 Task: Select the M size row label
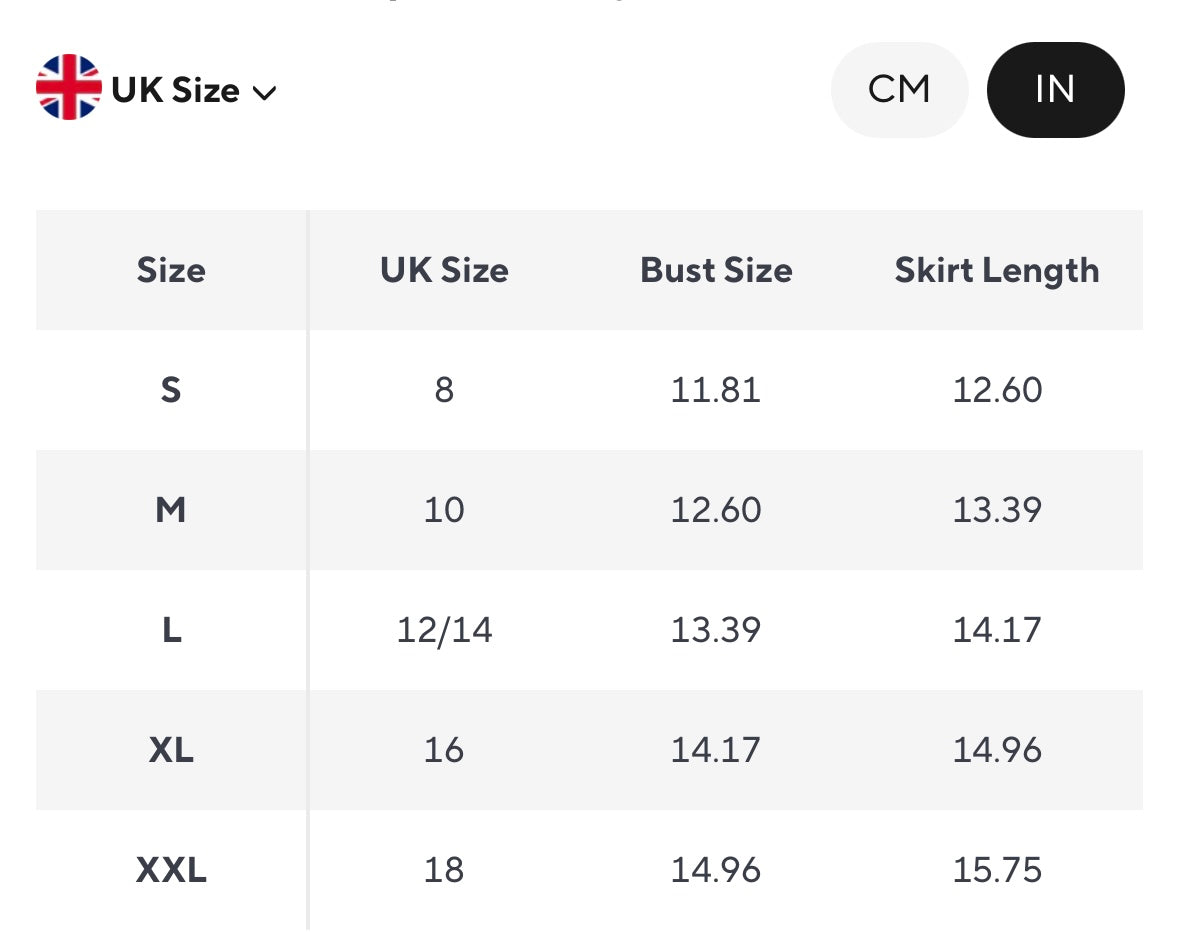pos(171,510)
